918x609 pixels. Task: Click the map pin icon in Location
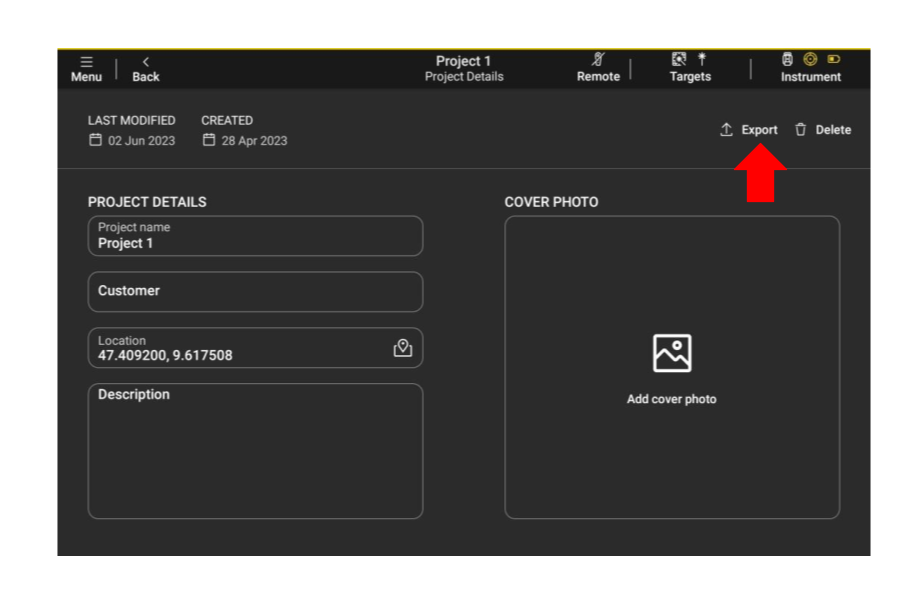click(403, 348)
